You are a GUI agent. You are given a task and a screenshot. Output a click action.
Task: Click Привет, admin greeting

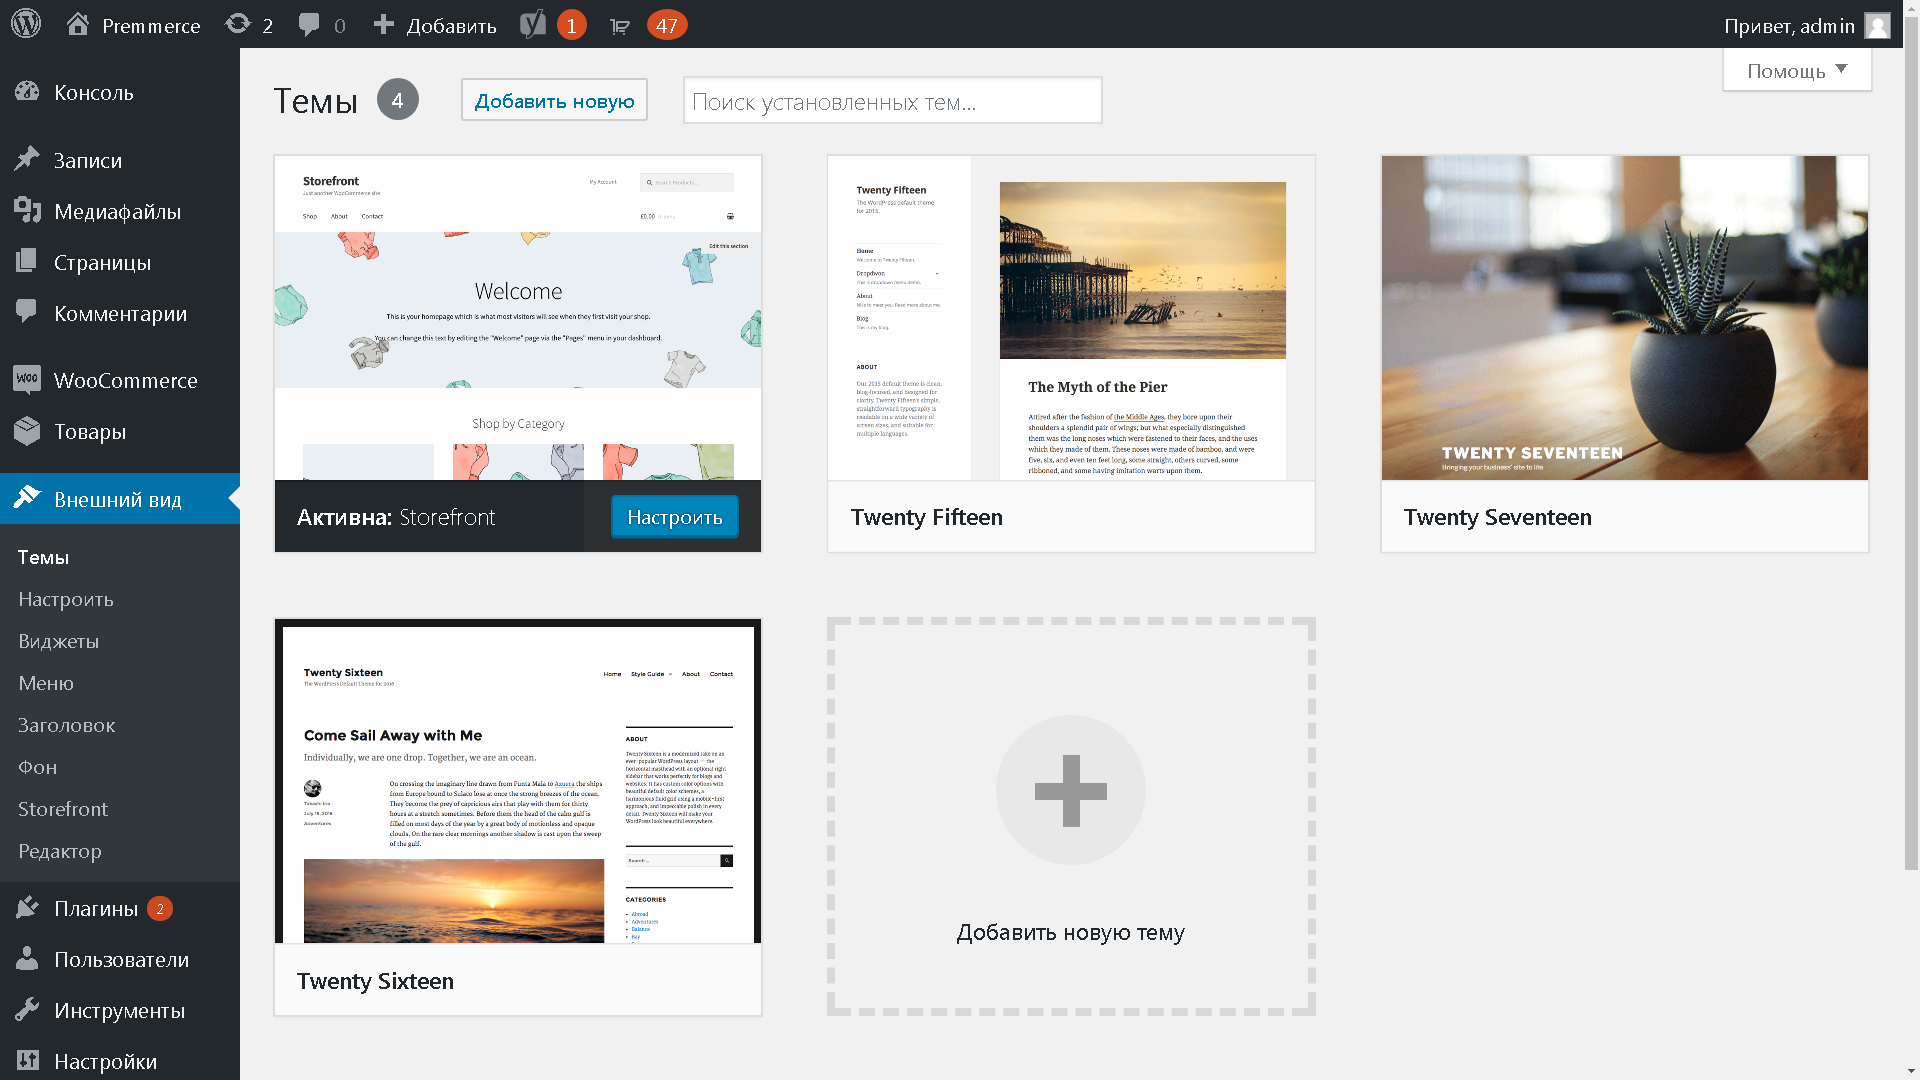[1789, 26]
